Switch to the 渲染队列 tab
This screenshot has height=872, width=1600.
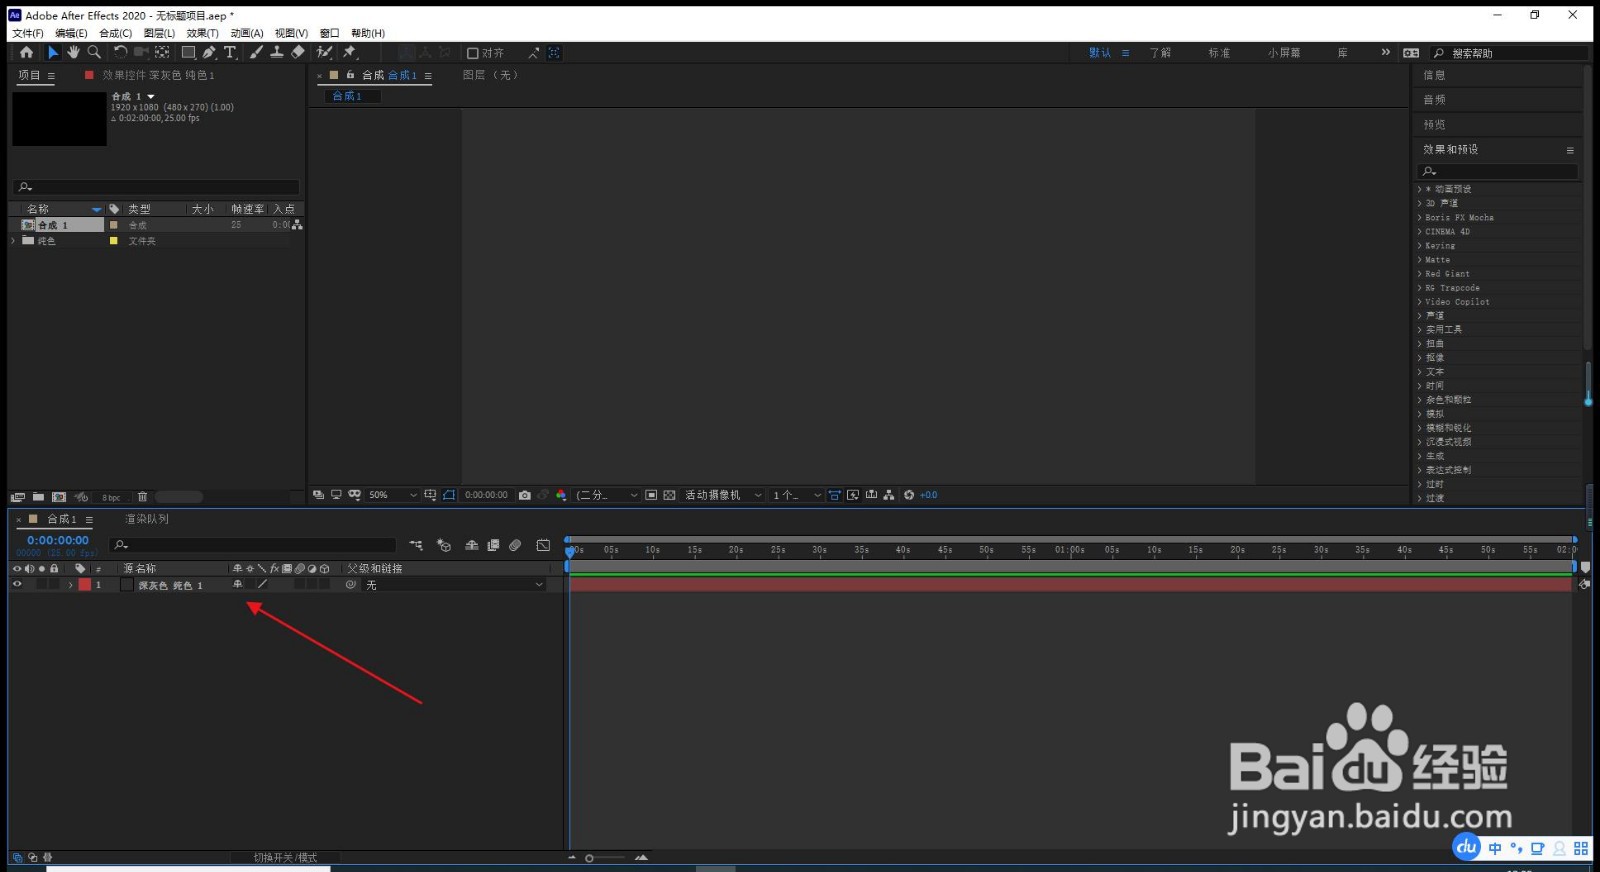coord(147,519)
